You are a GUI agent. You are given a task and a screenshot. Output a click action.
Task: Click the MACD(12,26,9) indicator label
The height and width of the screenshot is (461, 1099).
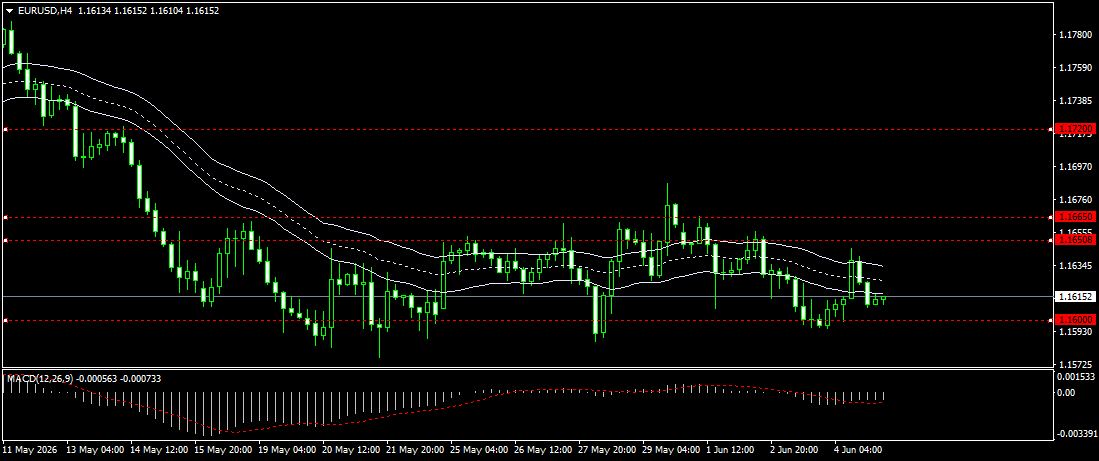(39, 378)
